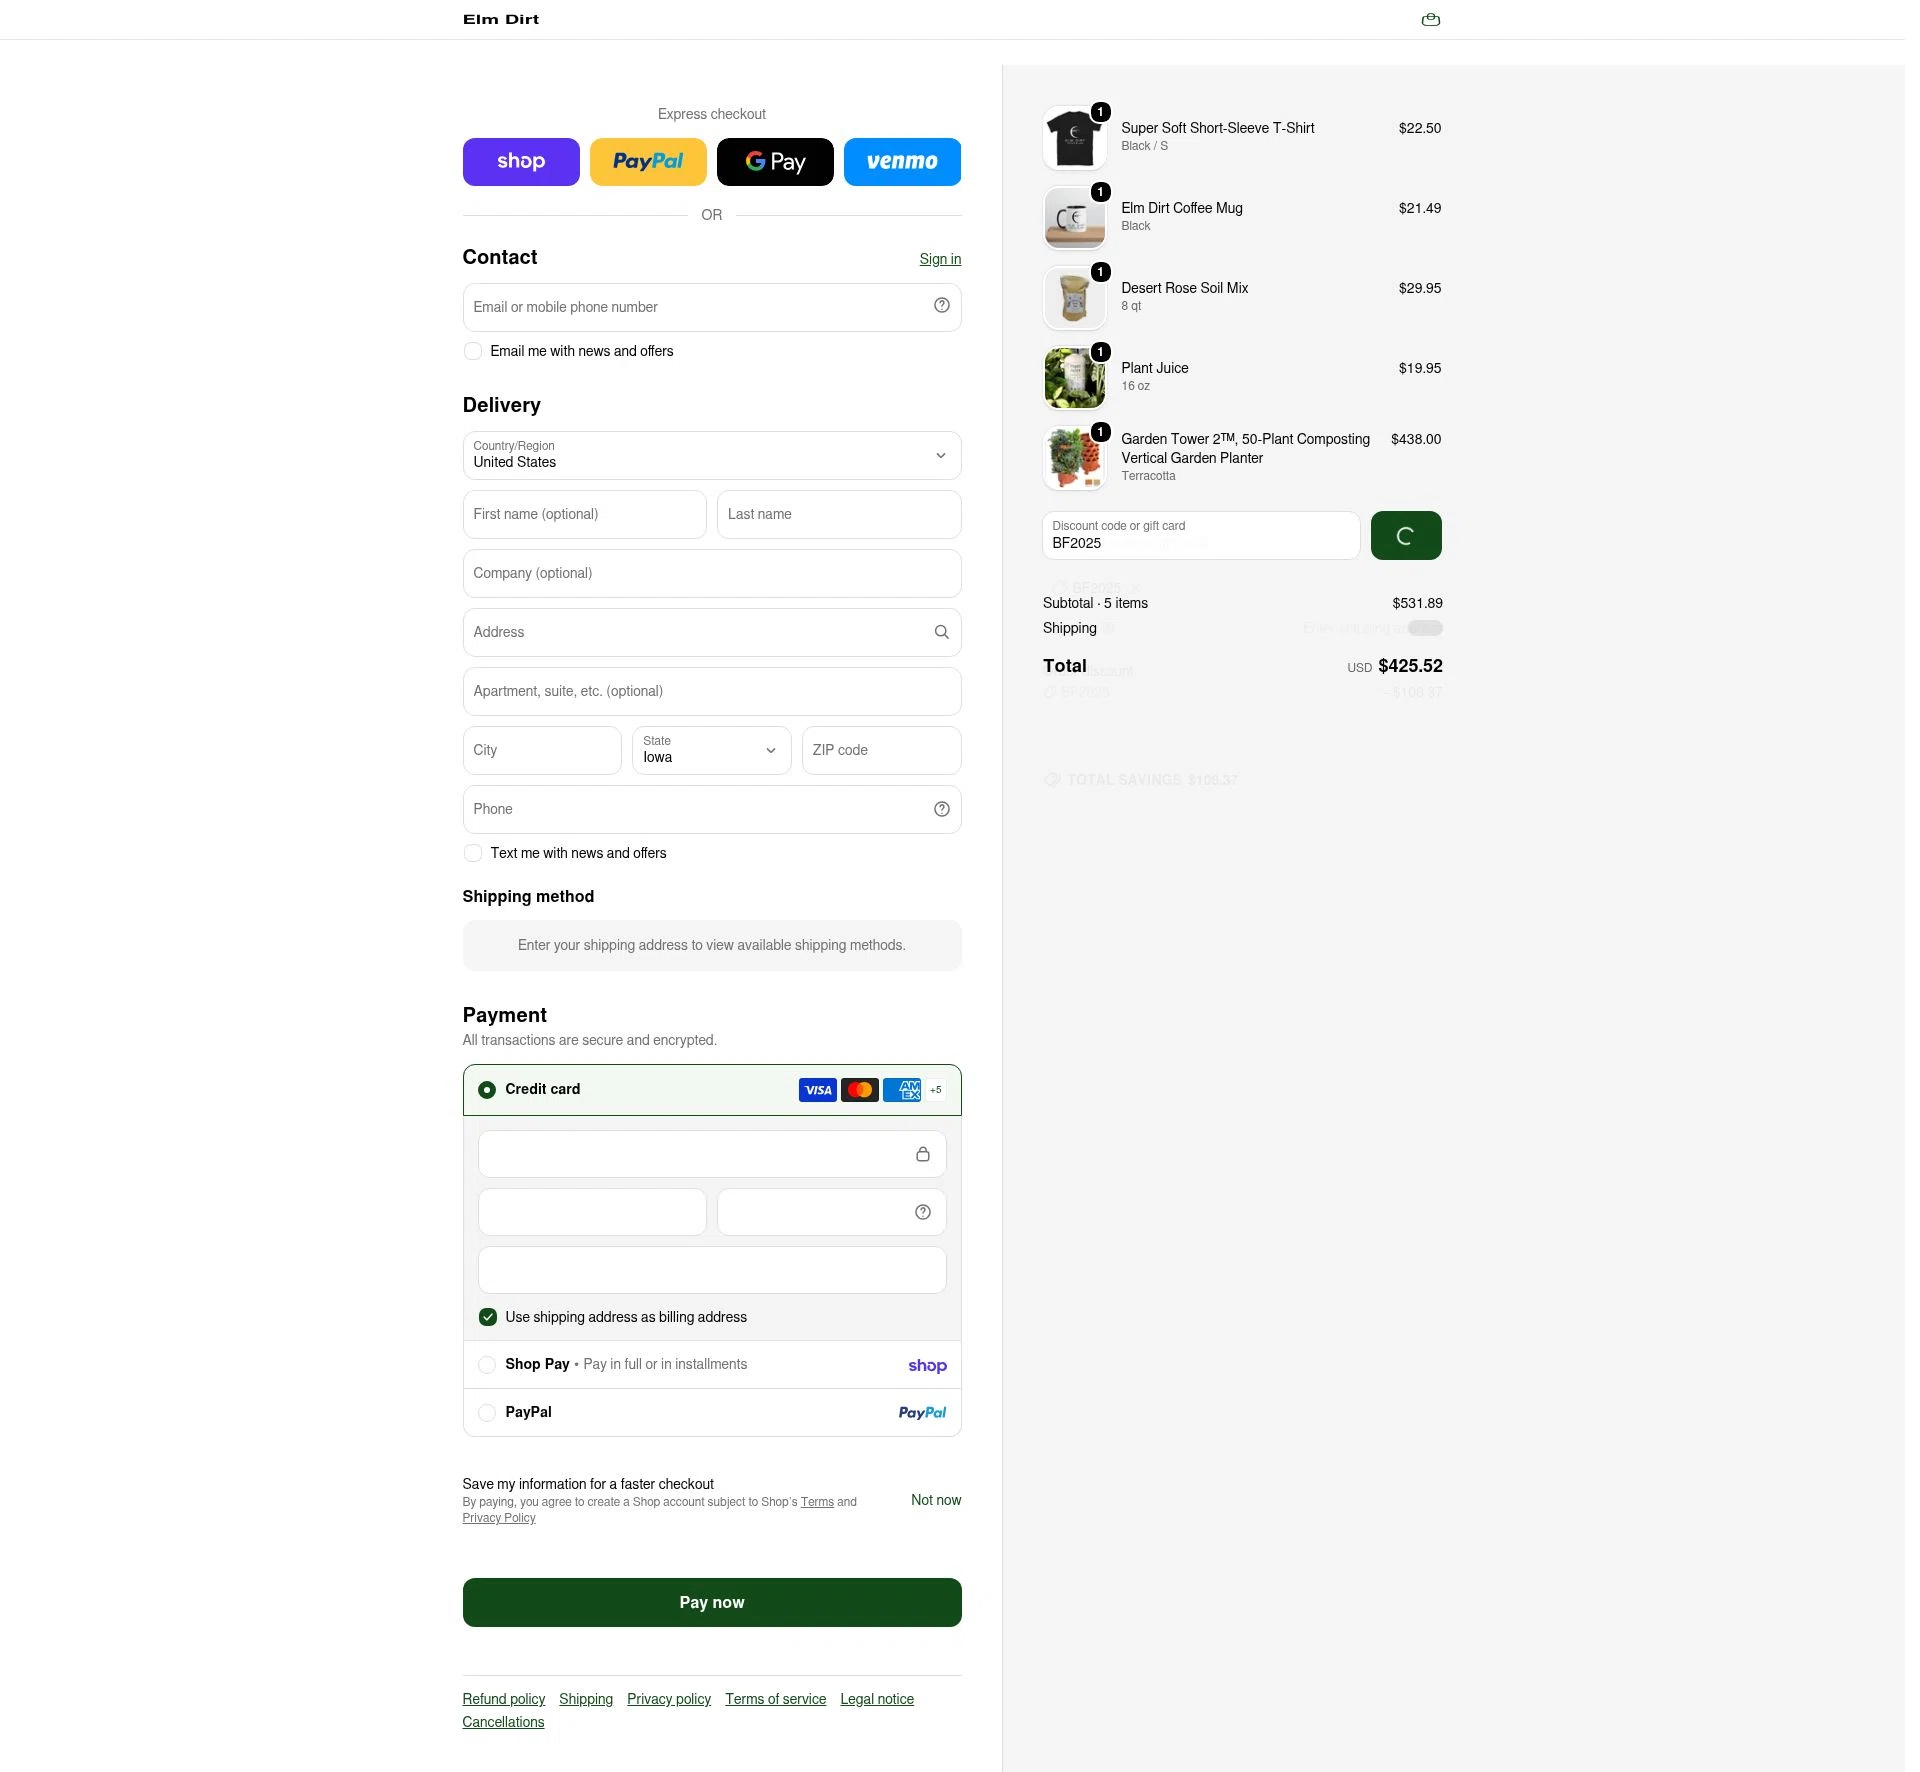
Task: Open the Refund policy link
Action: click(x=503, y=1699)
